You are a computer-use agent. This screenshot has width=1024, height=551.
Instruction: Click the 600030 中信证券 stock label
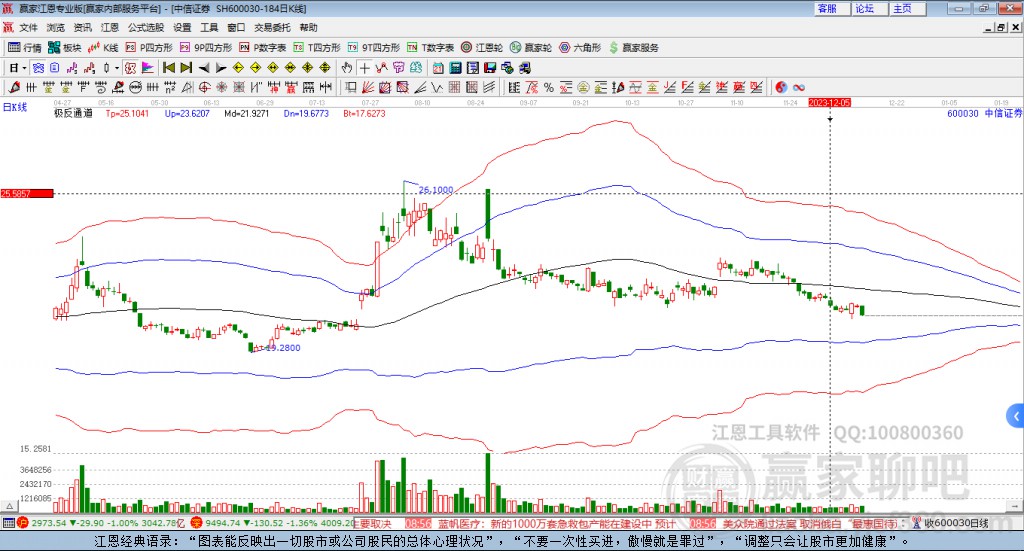click(x=984, y=113)
